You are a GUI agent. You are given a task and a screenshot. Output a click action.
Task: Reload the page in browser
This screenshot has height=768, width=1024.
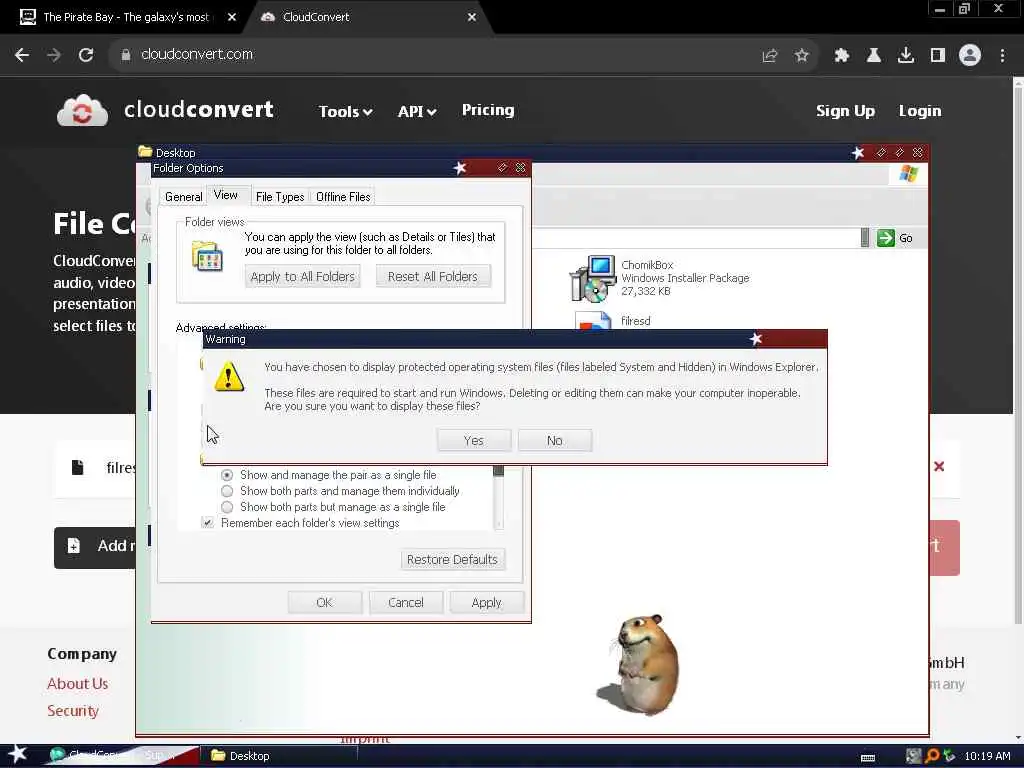(86, 55)
